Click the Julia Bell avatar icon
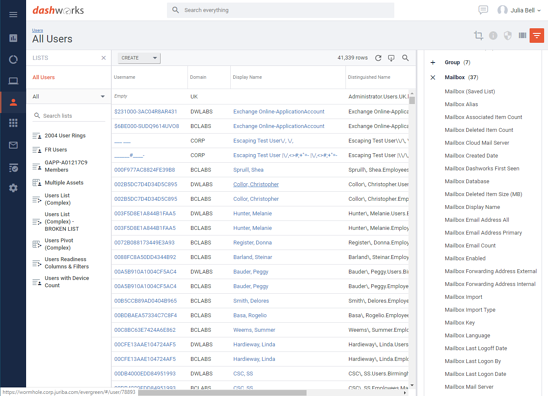The height and width of the screenshot is (396, 548). click(x=502, y=10)
